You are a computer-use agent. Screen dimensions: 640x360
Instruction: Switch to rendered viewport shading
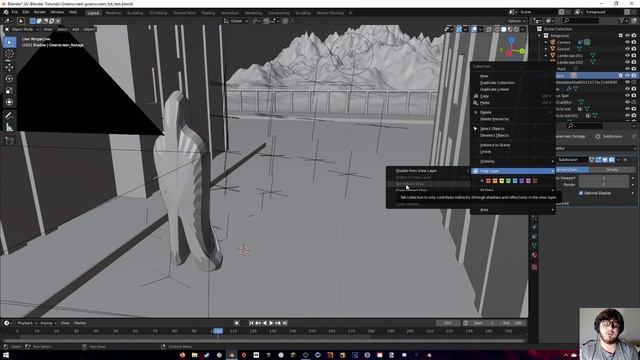pyautogui.click(x=516, y=29)
